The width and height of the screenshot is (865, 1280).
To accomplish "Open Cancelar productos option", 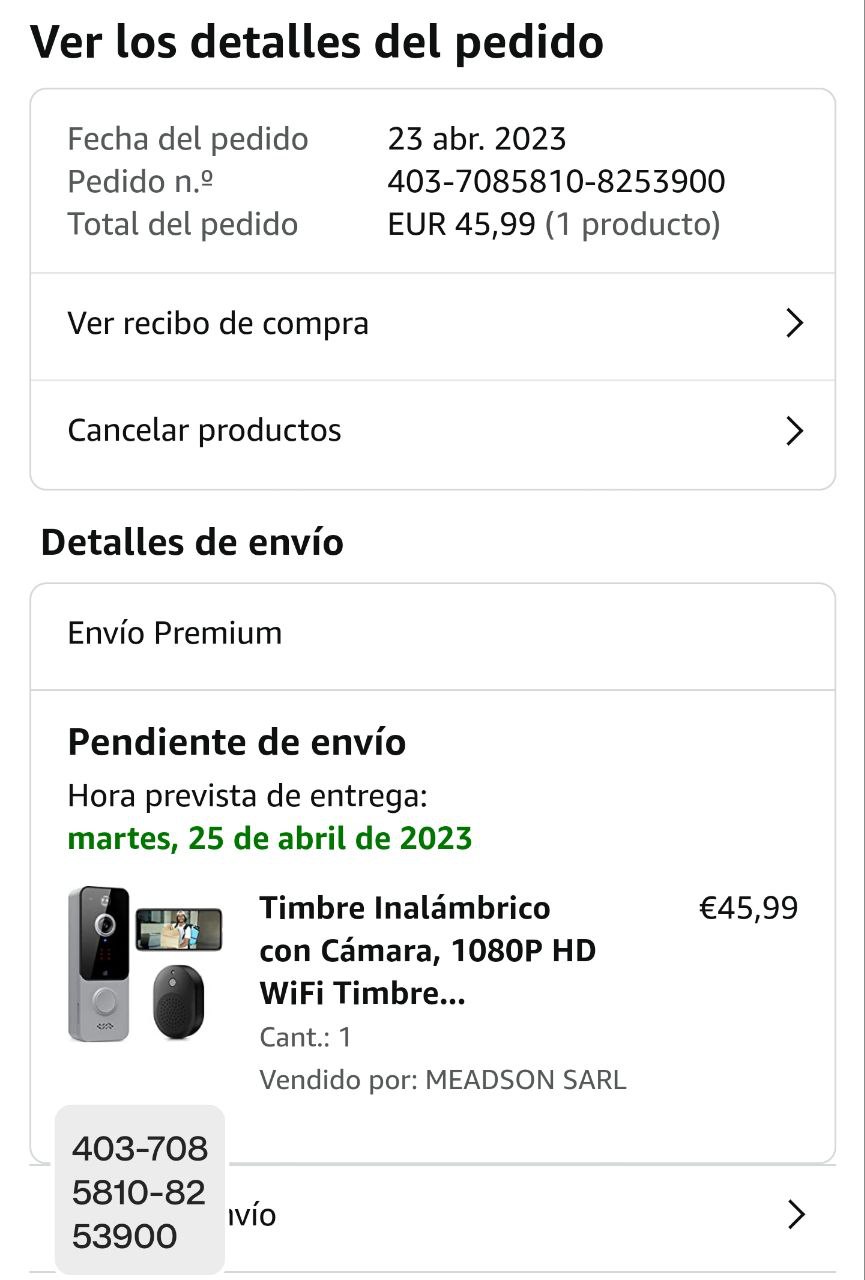I will (x=204, y=431).
